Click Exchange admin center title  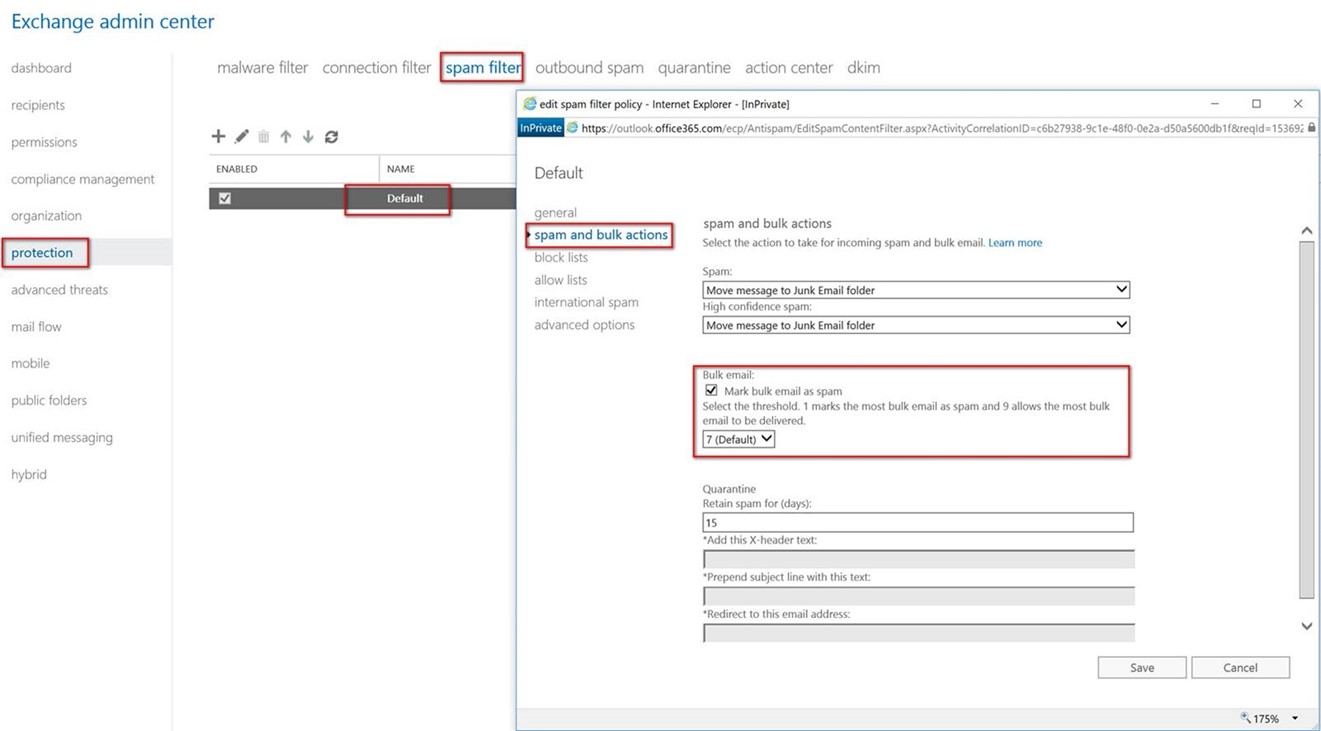click(113, 21)
